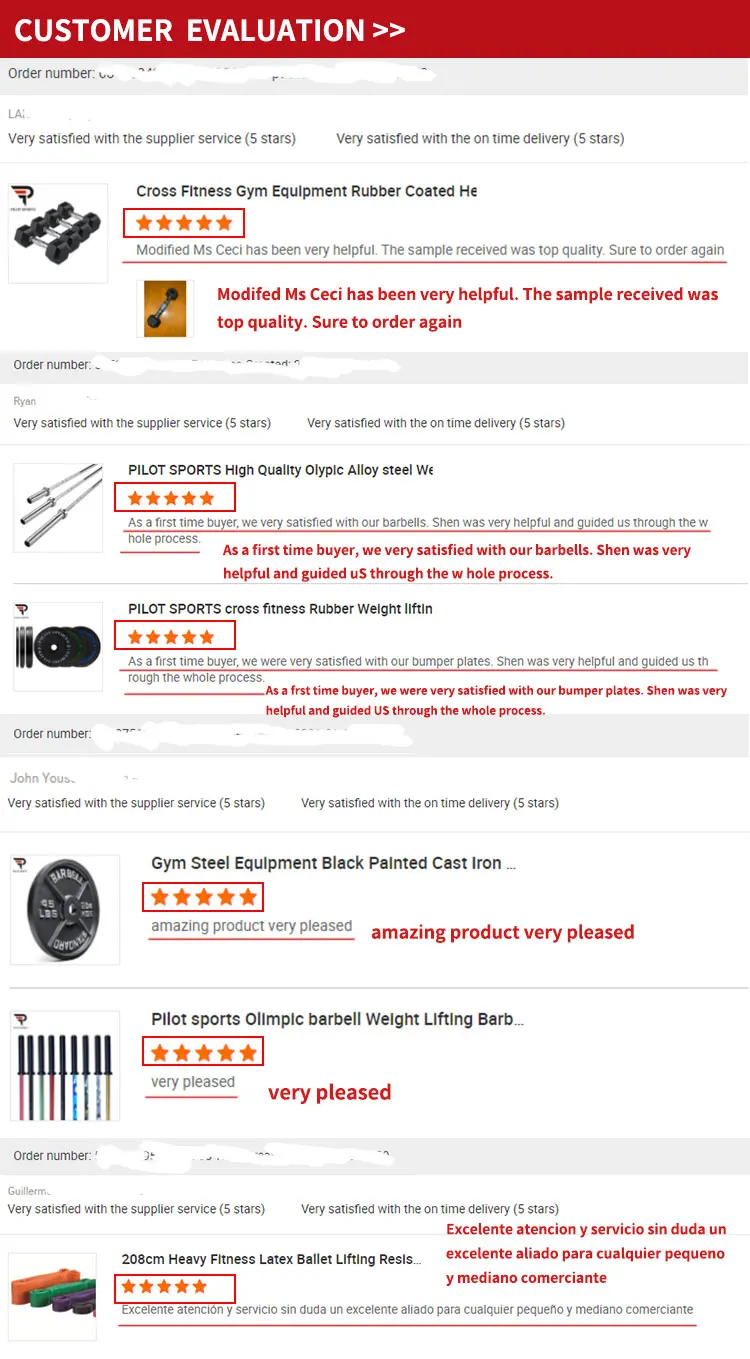Image resolution: width=750 pixels, height=1359 pixels.
Task: Open 208cm Heavy Fitness Latex Ballet Lifting link
Action: tap(271, 1259)
